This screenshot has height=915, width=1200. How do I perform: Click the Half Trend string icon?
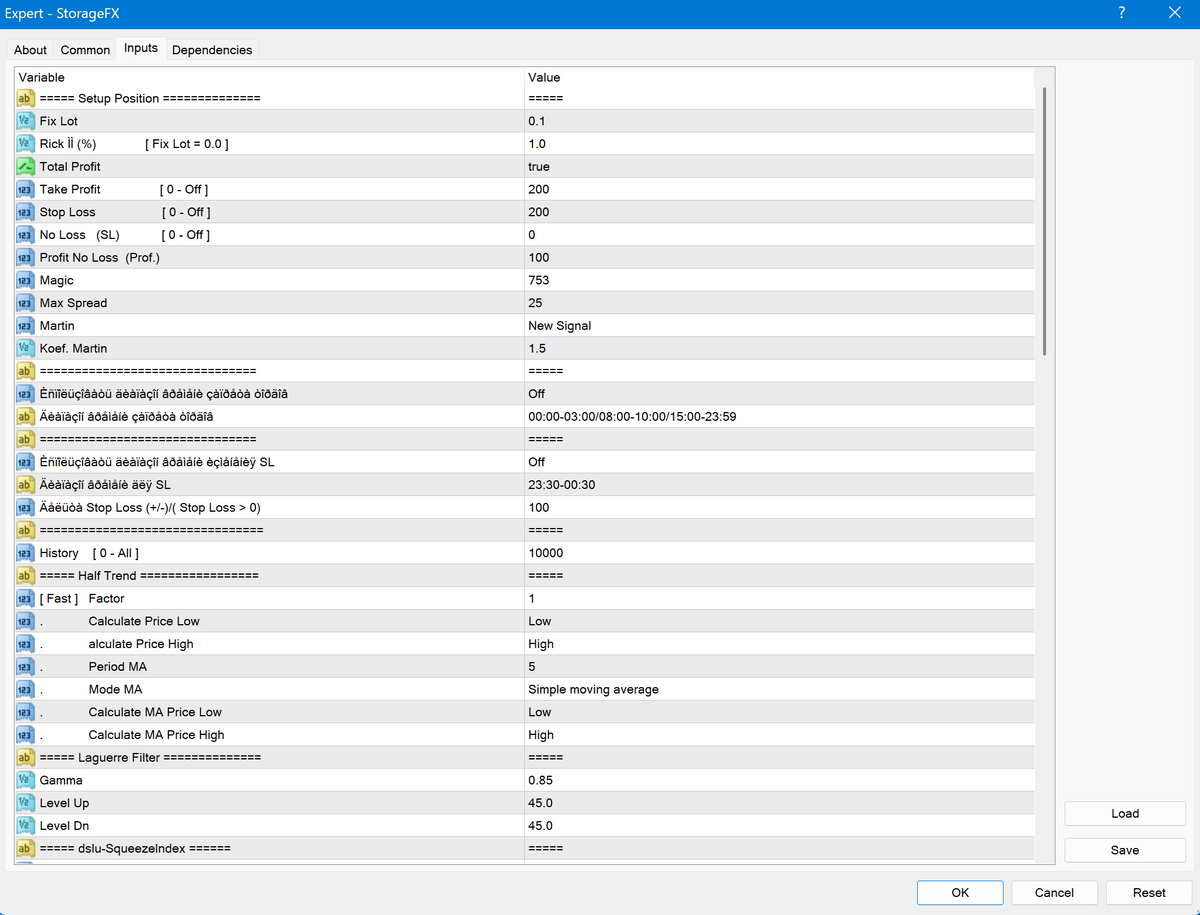coord(26,576)
